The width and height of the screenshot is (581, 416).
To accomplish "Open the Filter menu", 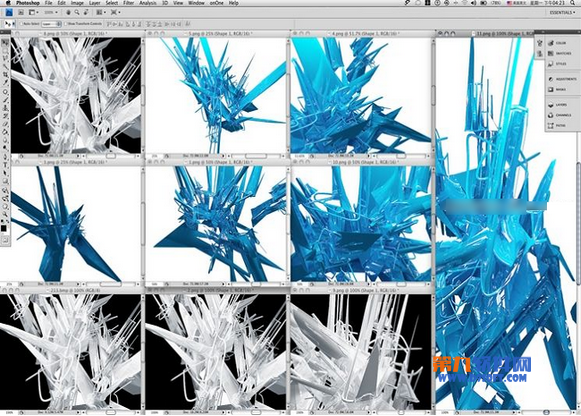I will click(x=129, y=3).
